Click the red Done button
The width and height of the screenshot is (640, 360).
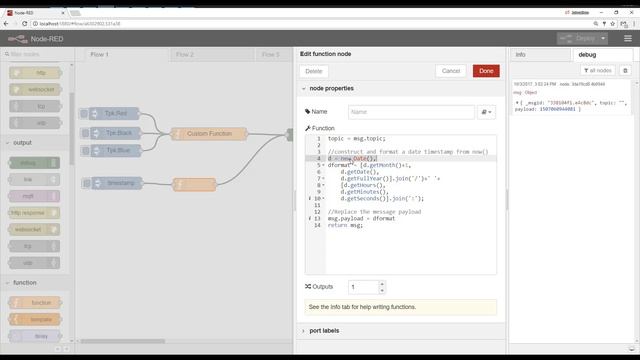486,71
